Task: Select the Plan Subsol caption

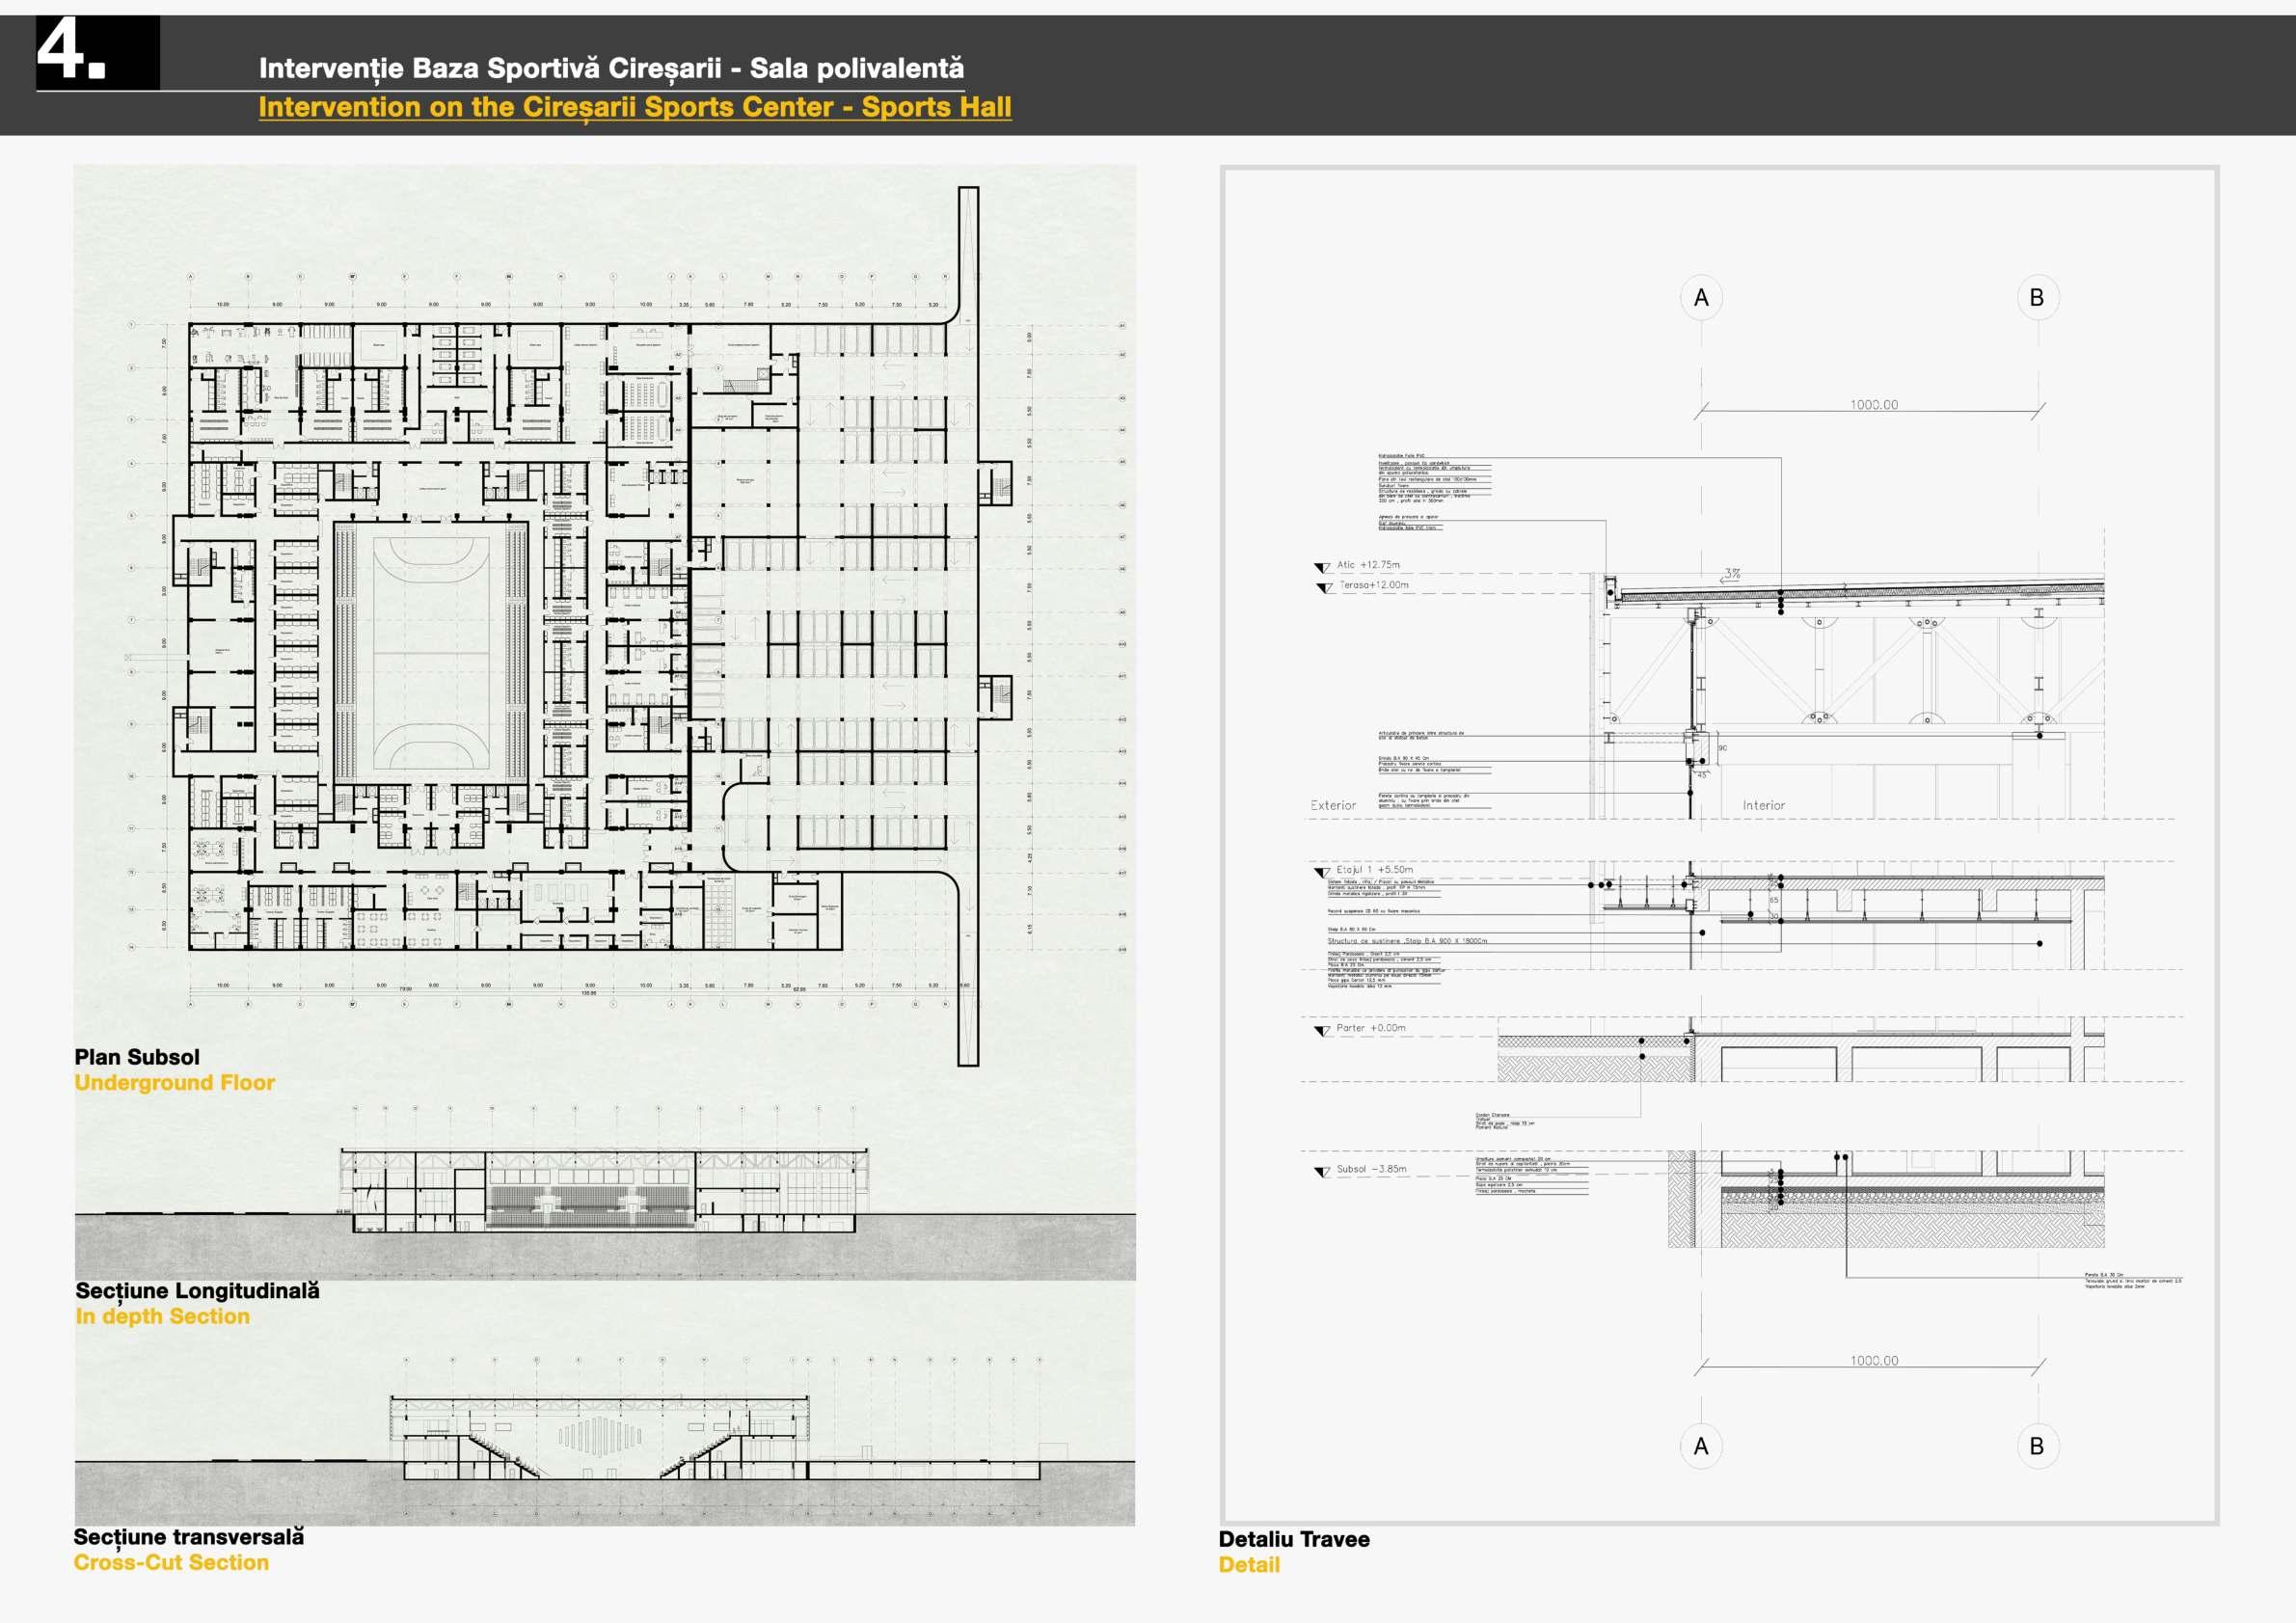Action: pyautogui.click(x=137, y=1057)
